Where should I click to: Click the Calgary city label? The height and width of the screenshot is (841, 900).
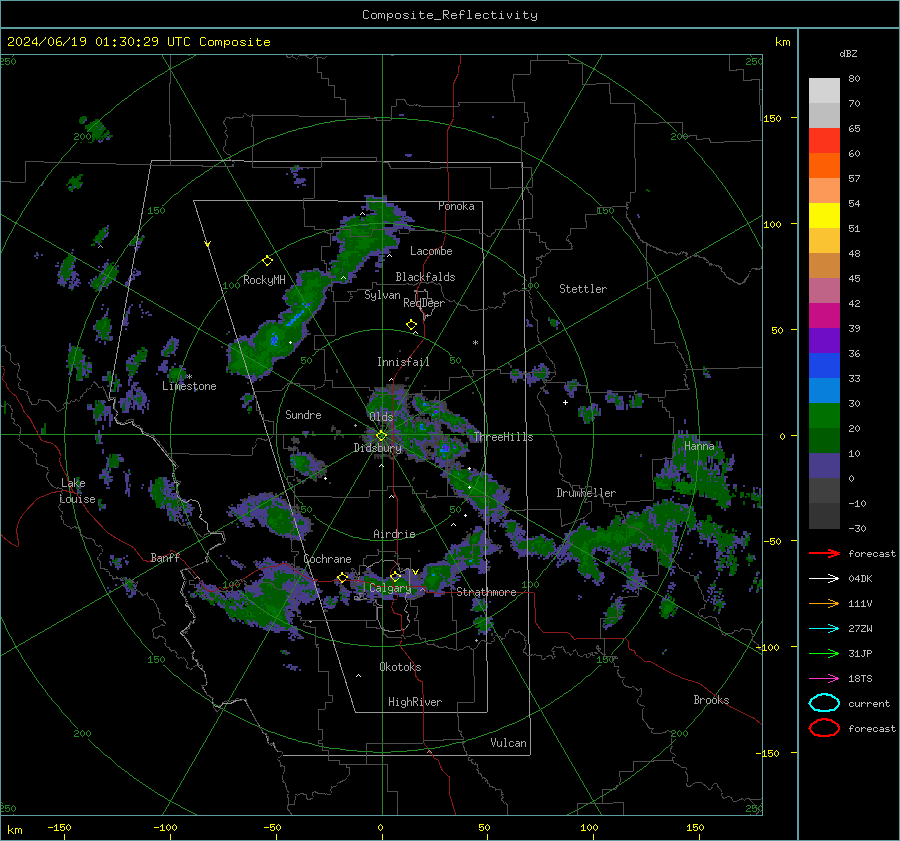point(390,588)
